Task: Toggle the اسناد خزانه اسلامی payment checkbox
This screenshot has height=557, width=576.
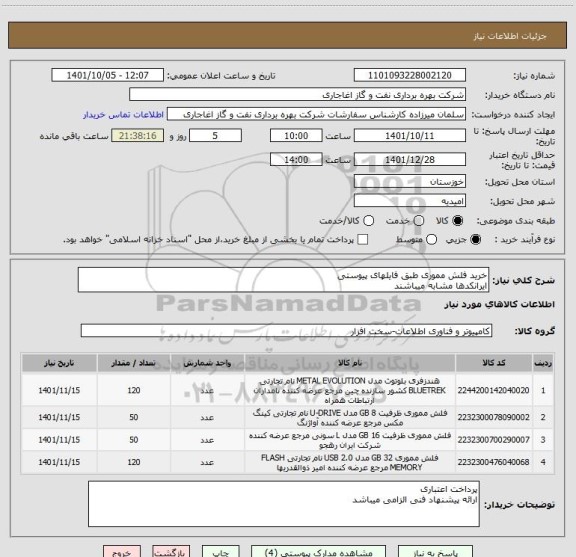Action: tap(363, 240)
